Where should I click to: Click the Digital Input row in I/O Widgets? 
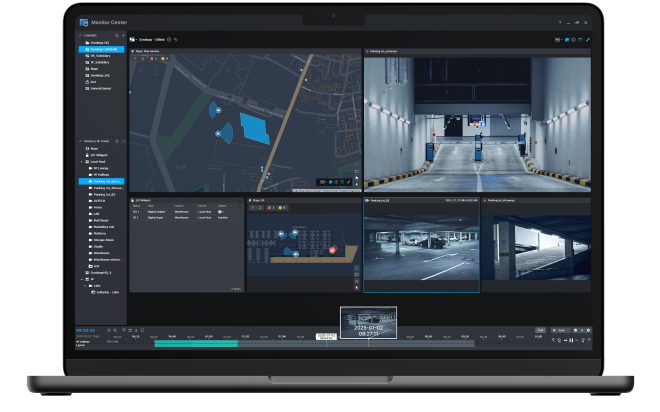click(x=186, y=218)
